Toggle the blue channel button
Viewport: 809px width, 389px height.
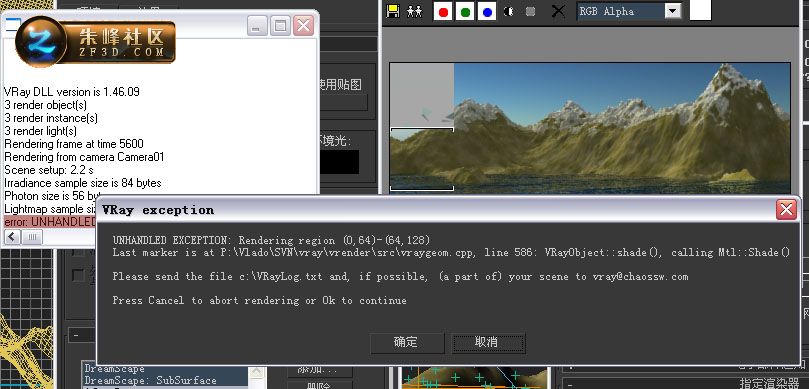pyautogui.click(x=487, y=11)
